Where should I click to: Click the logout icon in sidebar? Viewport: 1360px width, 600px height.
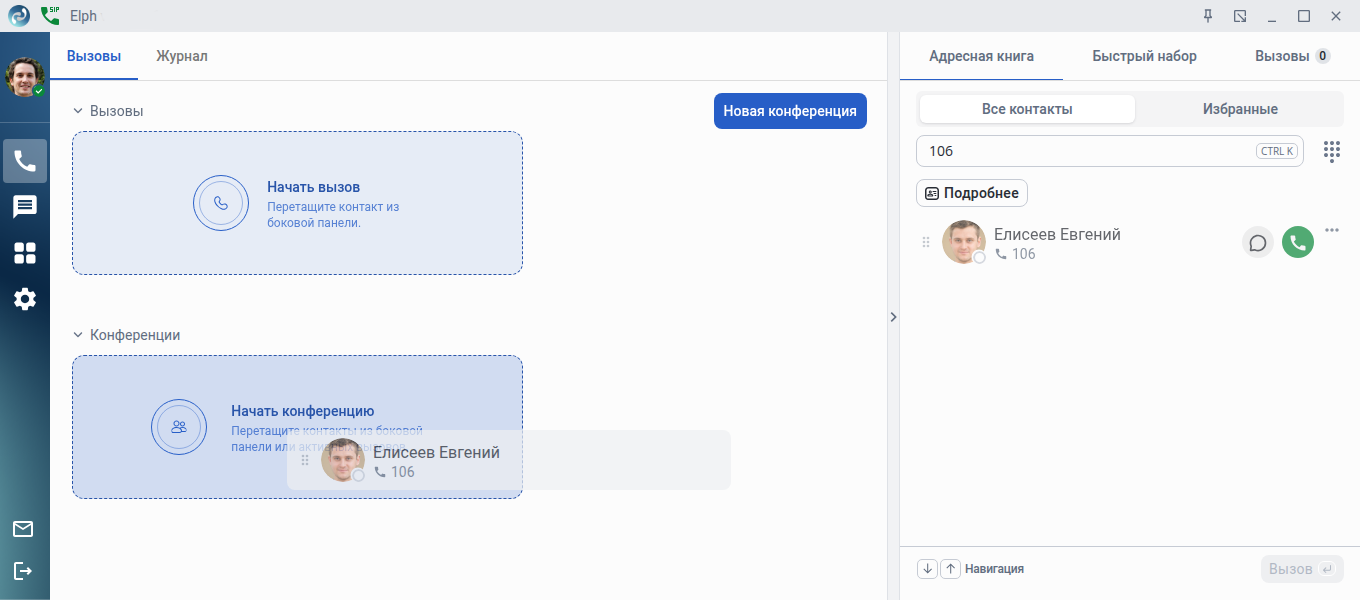[x=23, y=571]
